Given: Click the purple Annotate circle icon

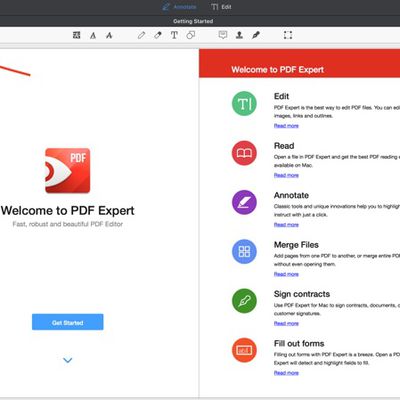Looking at the screenshot, I should (x=244, y=202).
